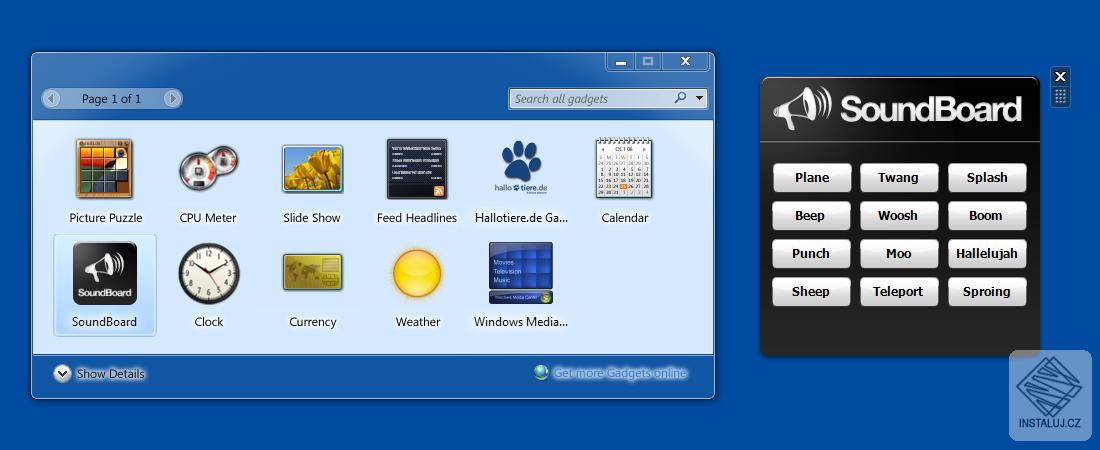Play the Beep sound
This screenshot has height=450, width=1100.
(x=811, y=216)
